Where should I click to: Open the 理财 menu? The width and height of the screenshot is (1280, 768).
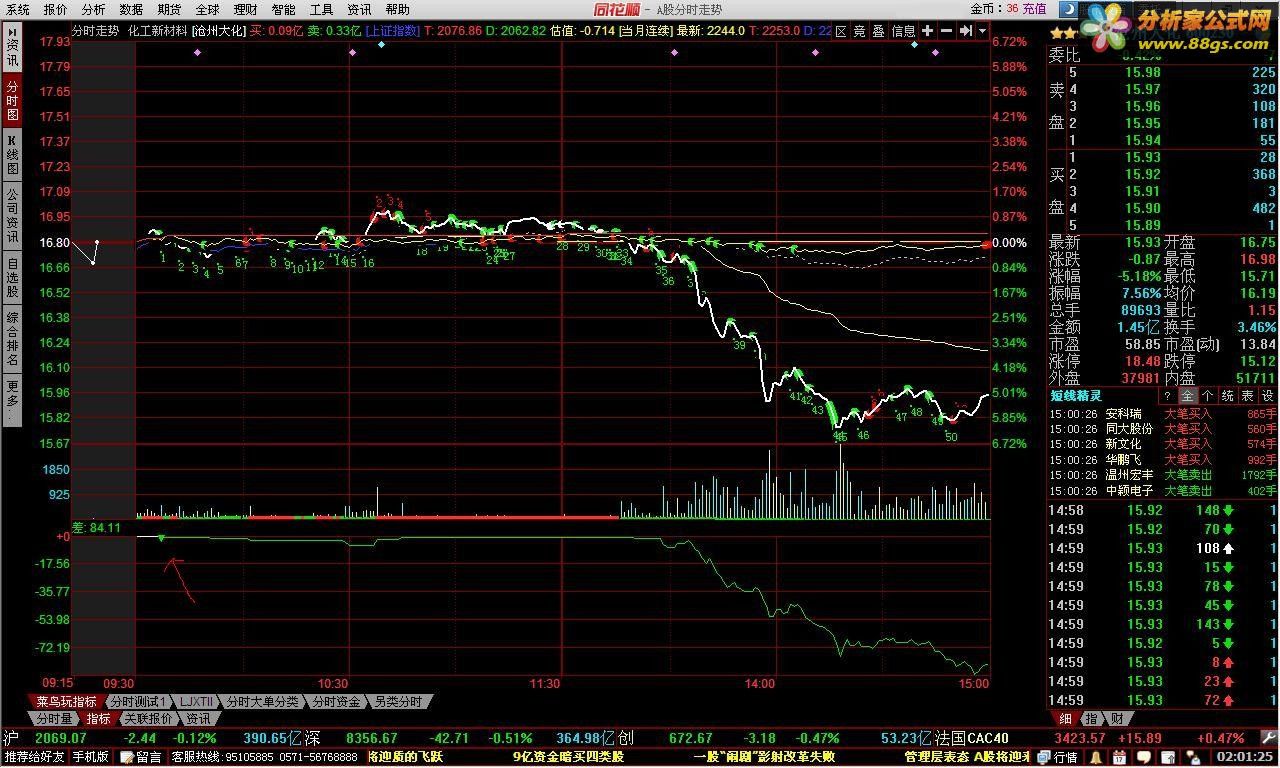click(x=245, y=9)
